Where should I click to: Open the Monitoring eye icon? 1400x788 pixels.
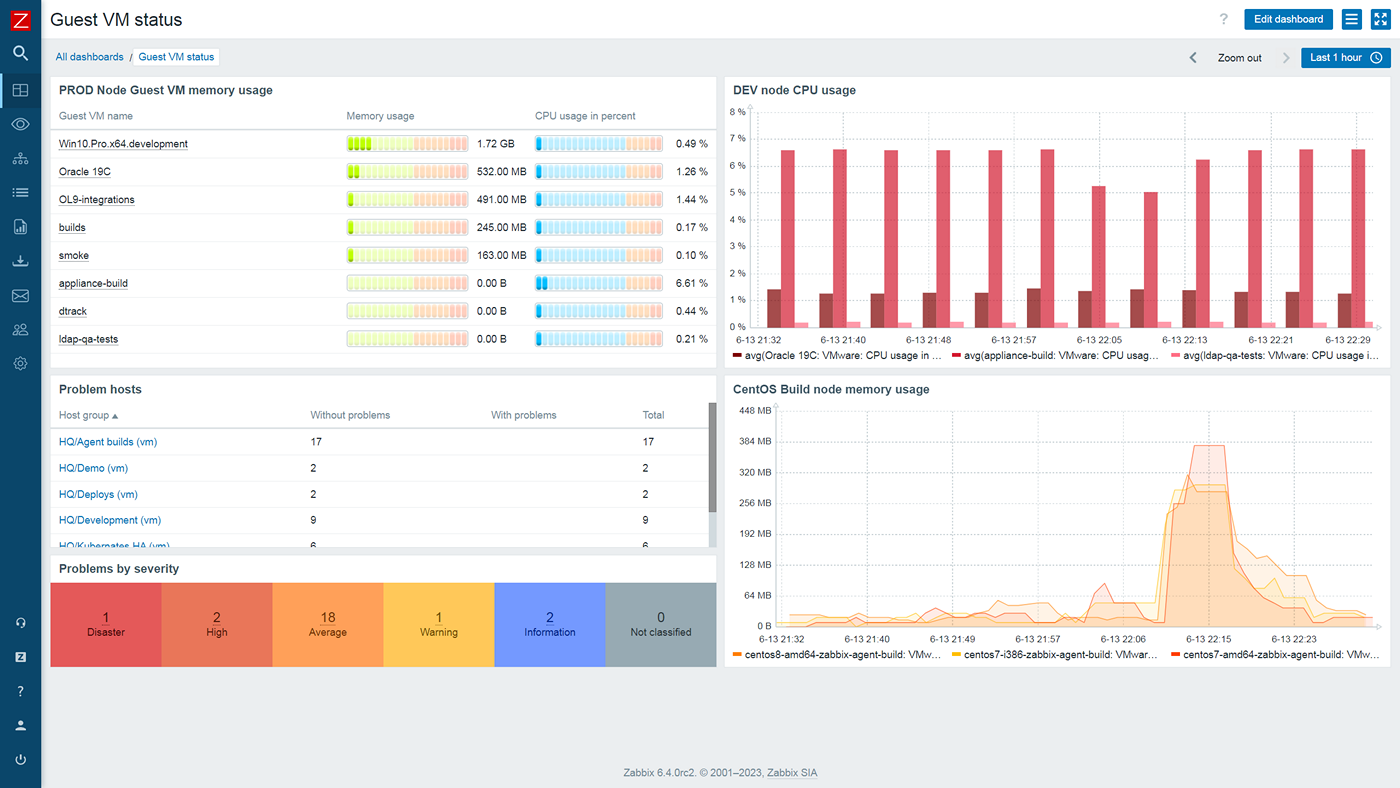coord(20,124)
